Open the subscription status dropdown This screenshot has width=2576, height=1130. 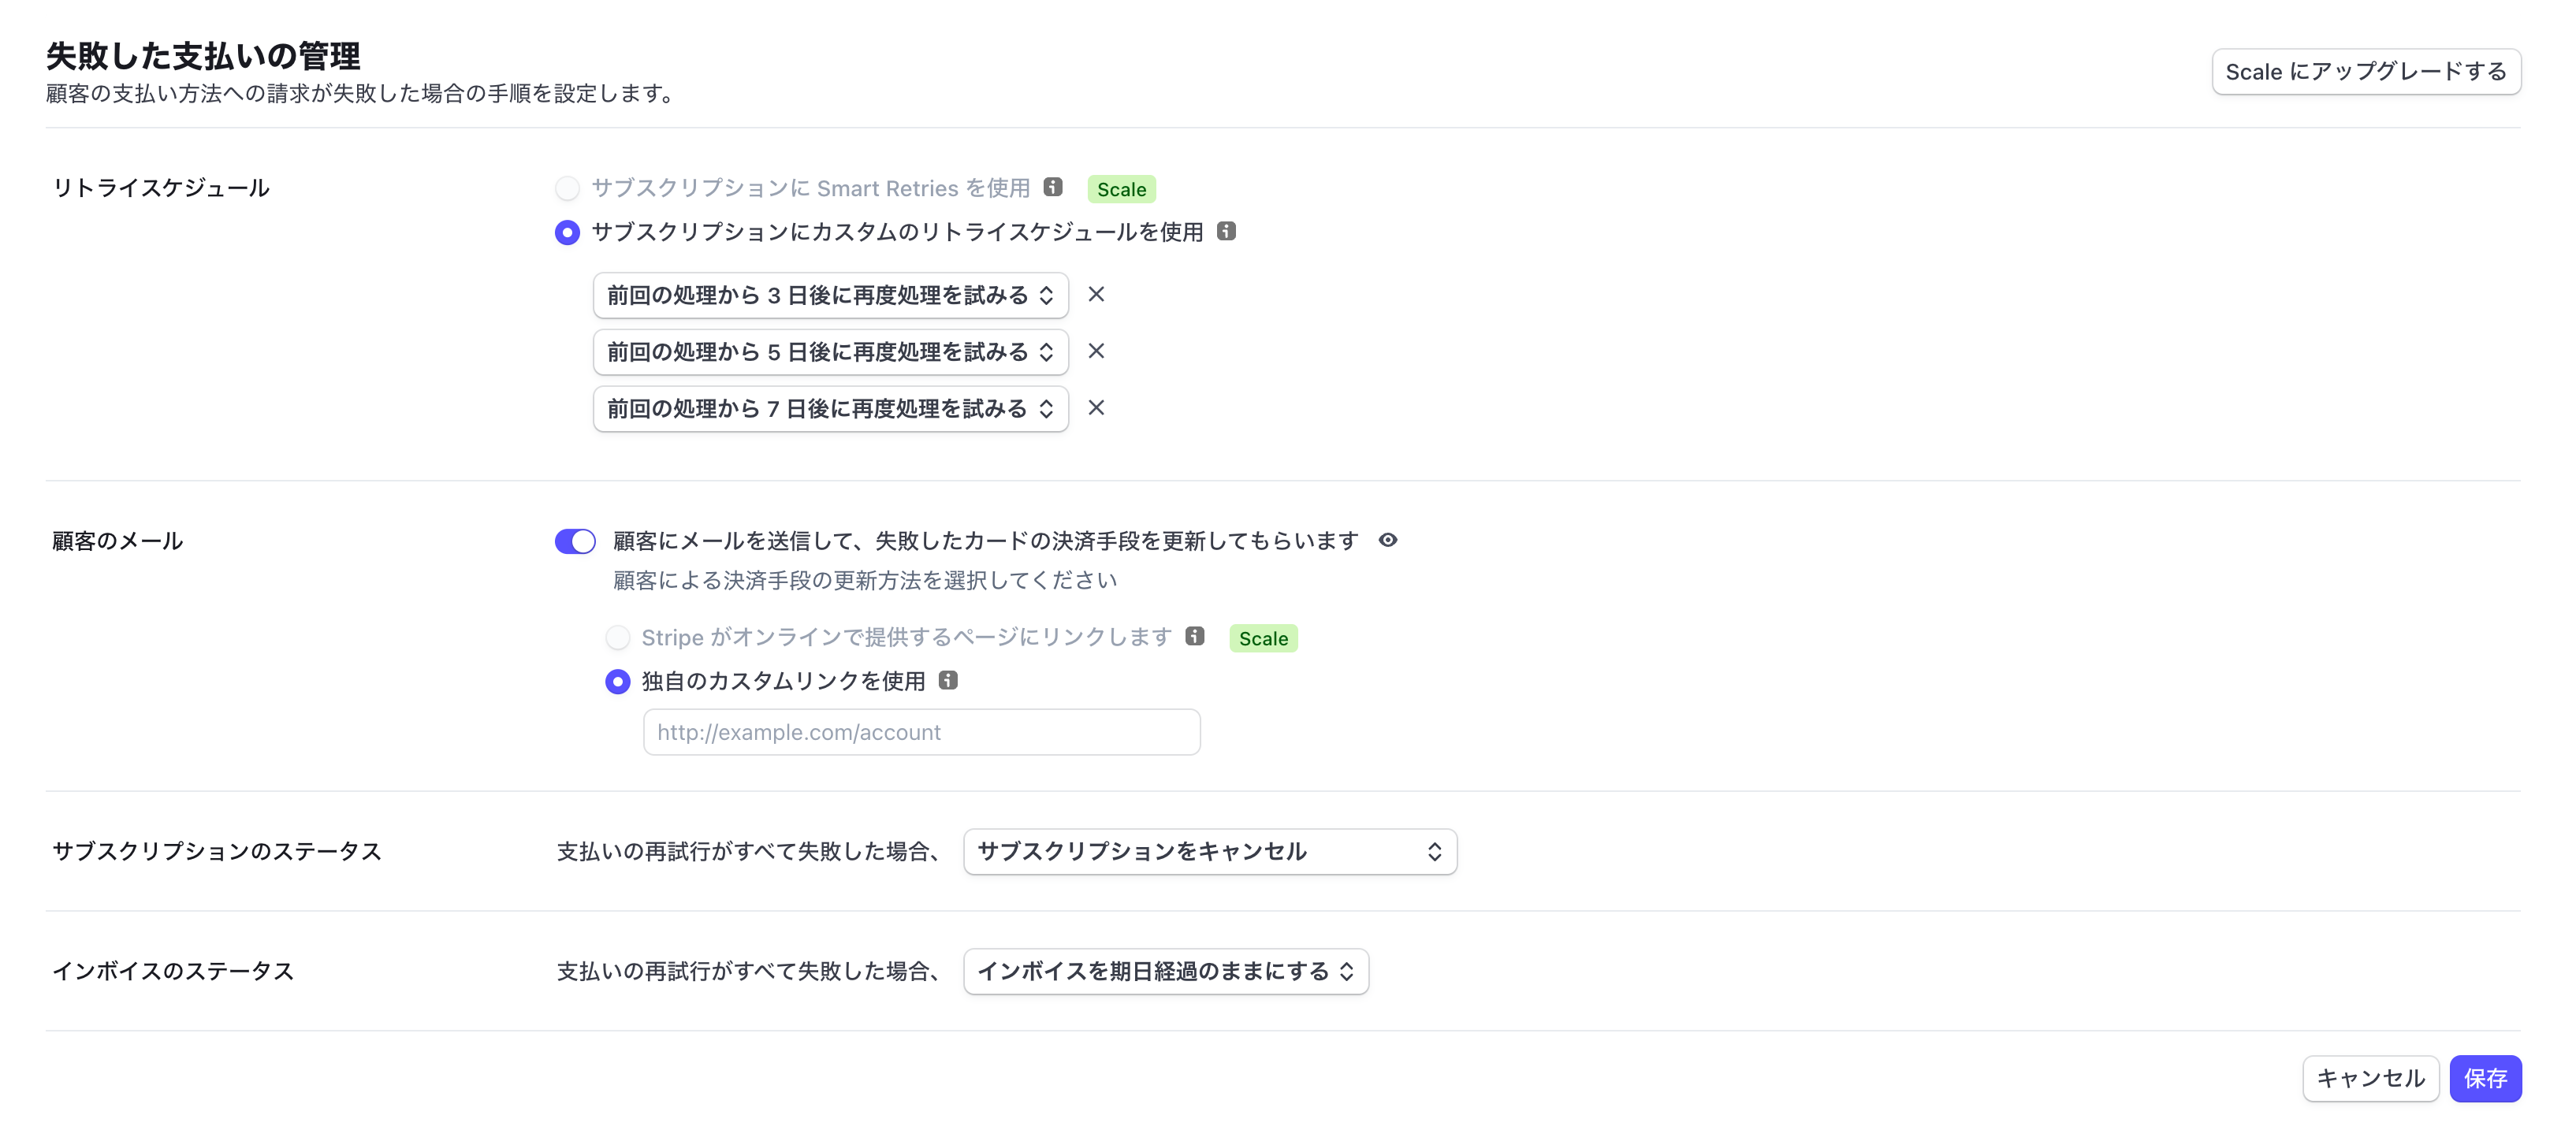(1210, 852)
